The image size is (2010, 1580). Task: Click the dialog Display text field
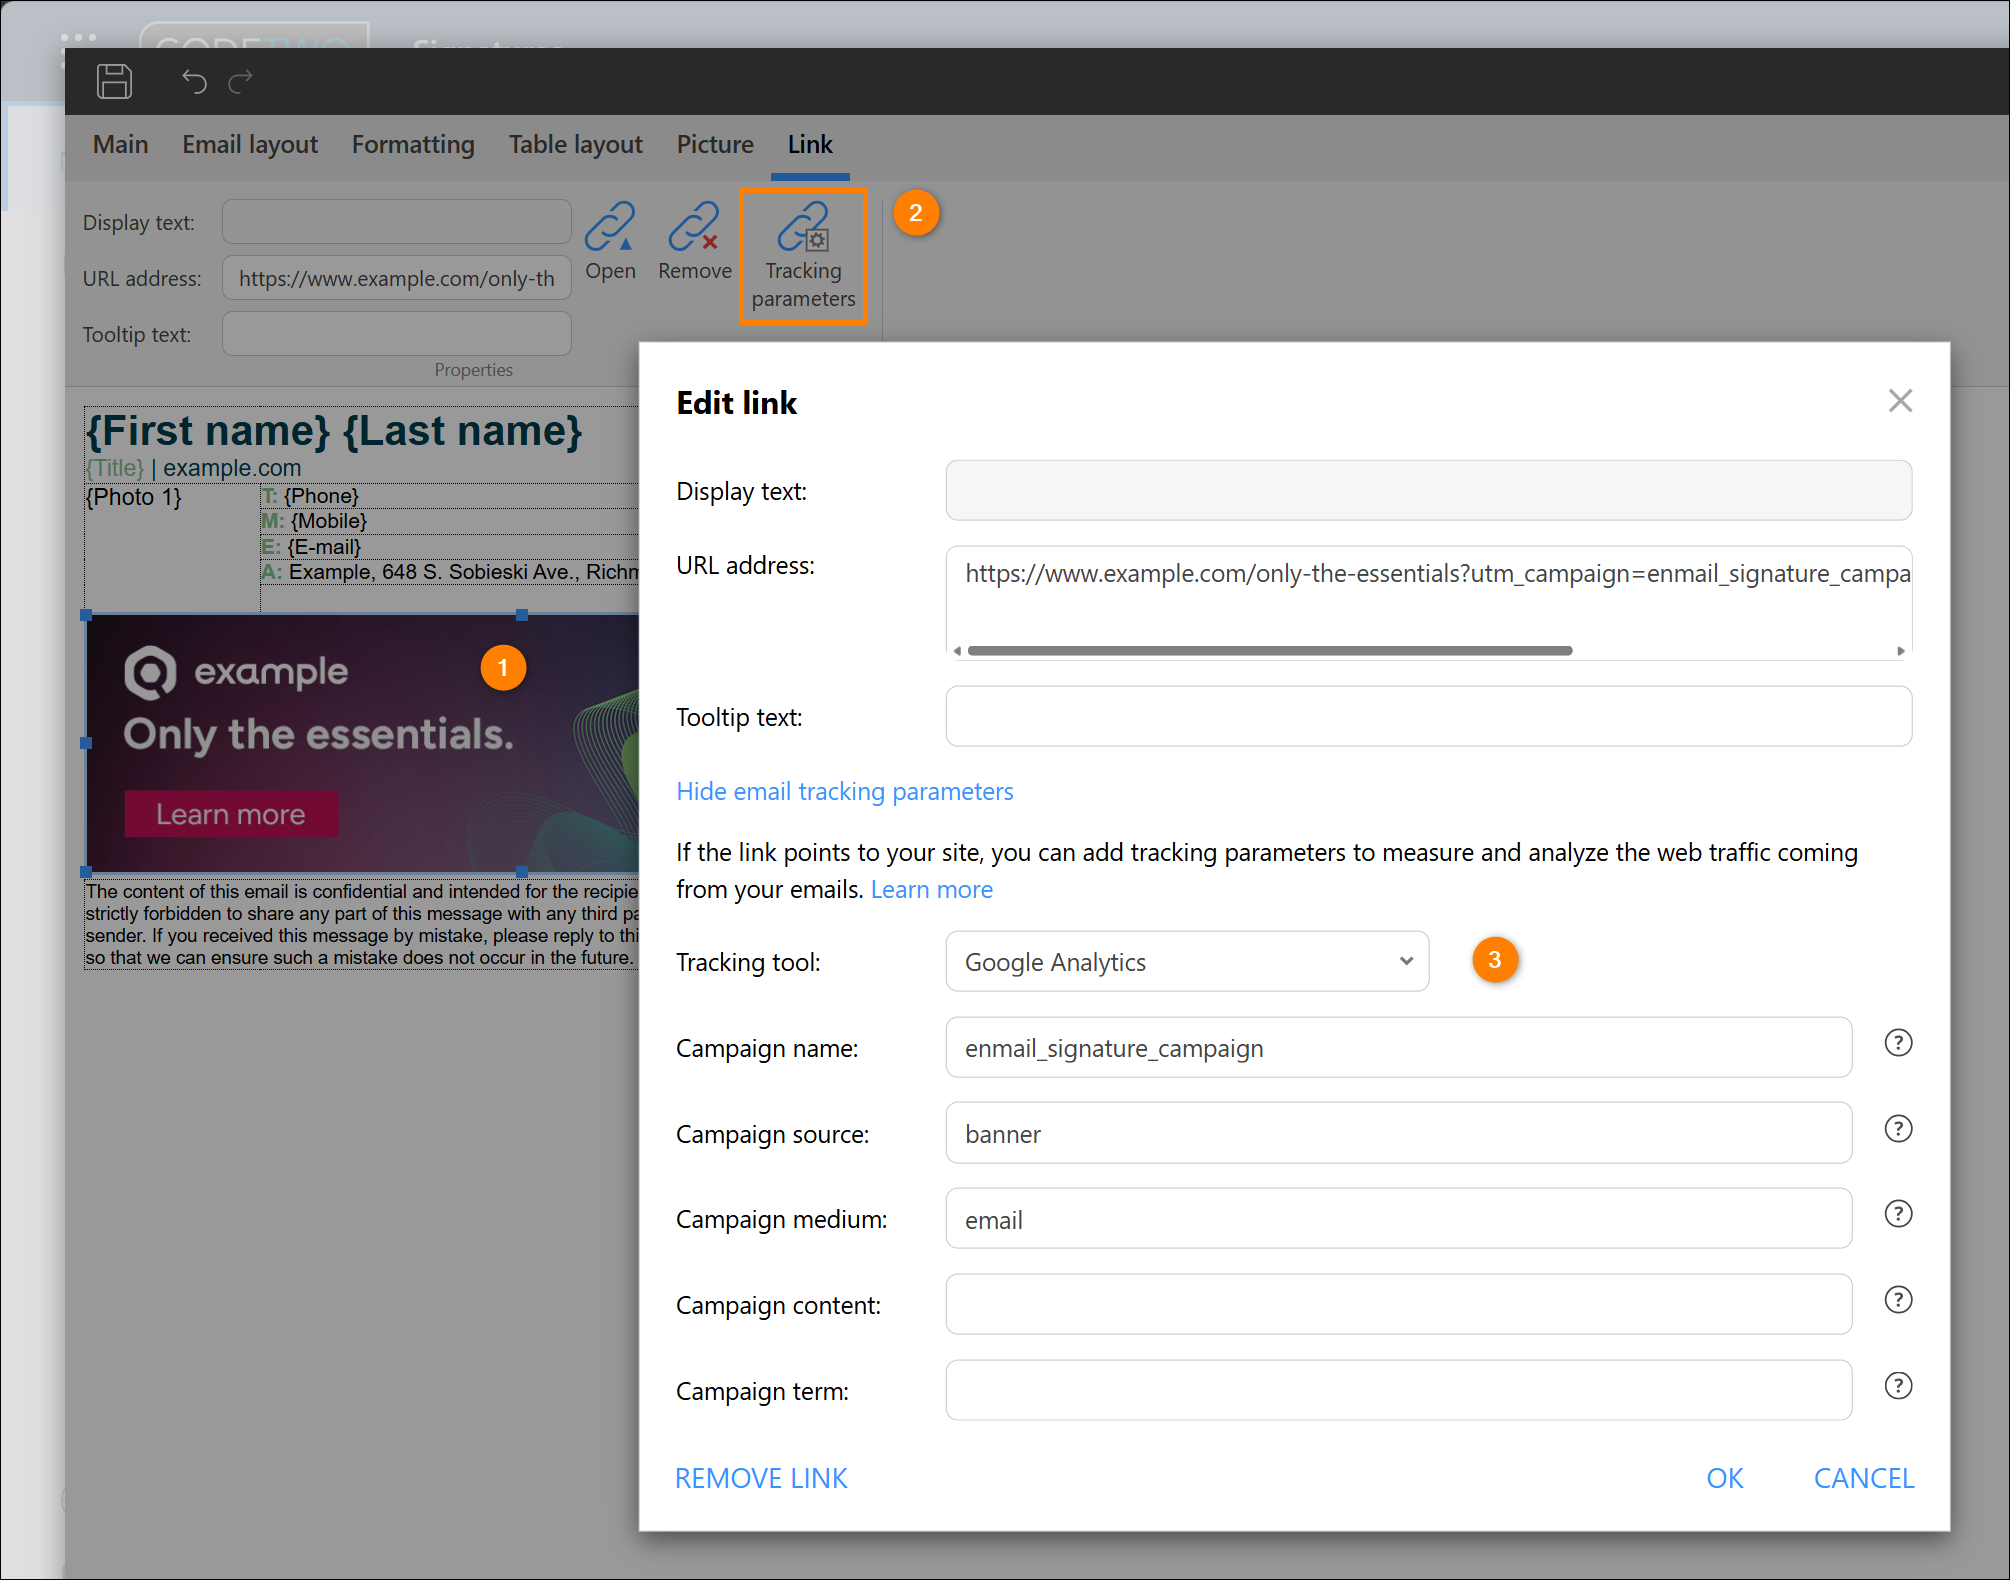1429,490
